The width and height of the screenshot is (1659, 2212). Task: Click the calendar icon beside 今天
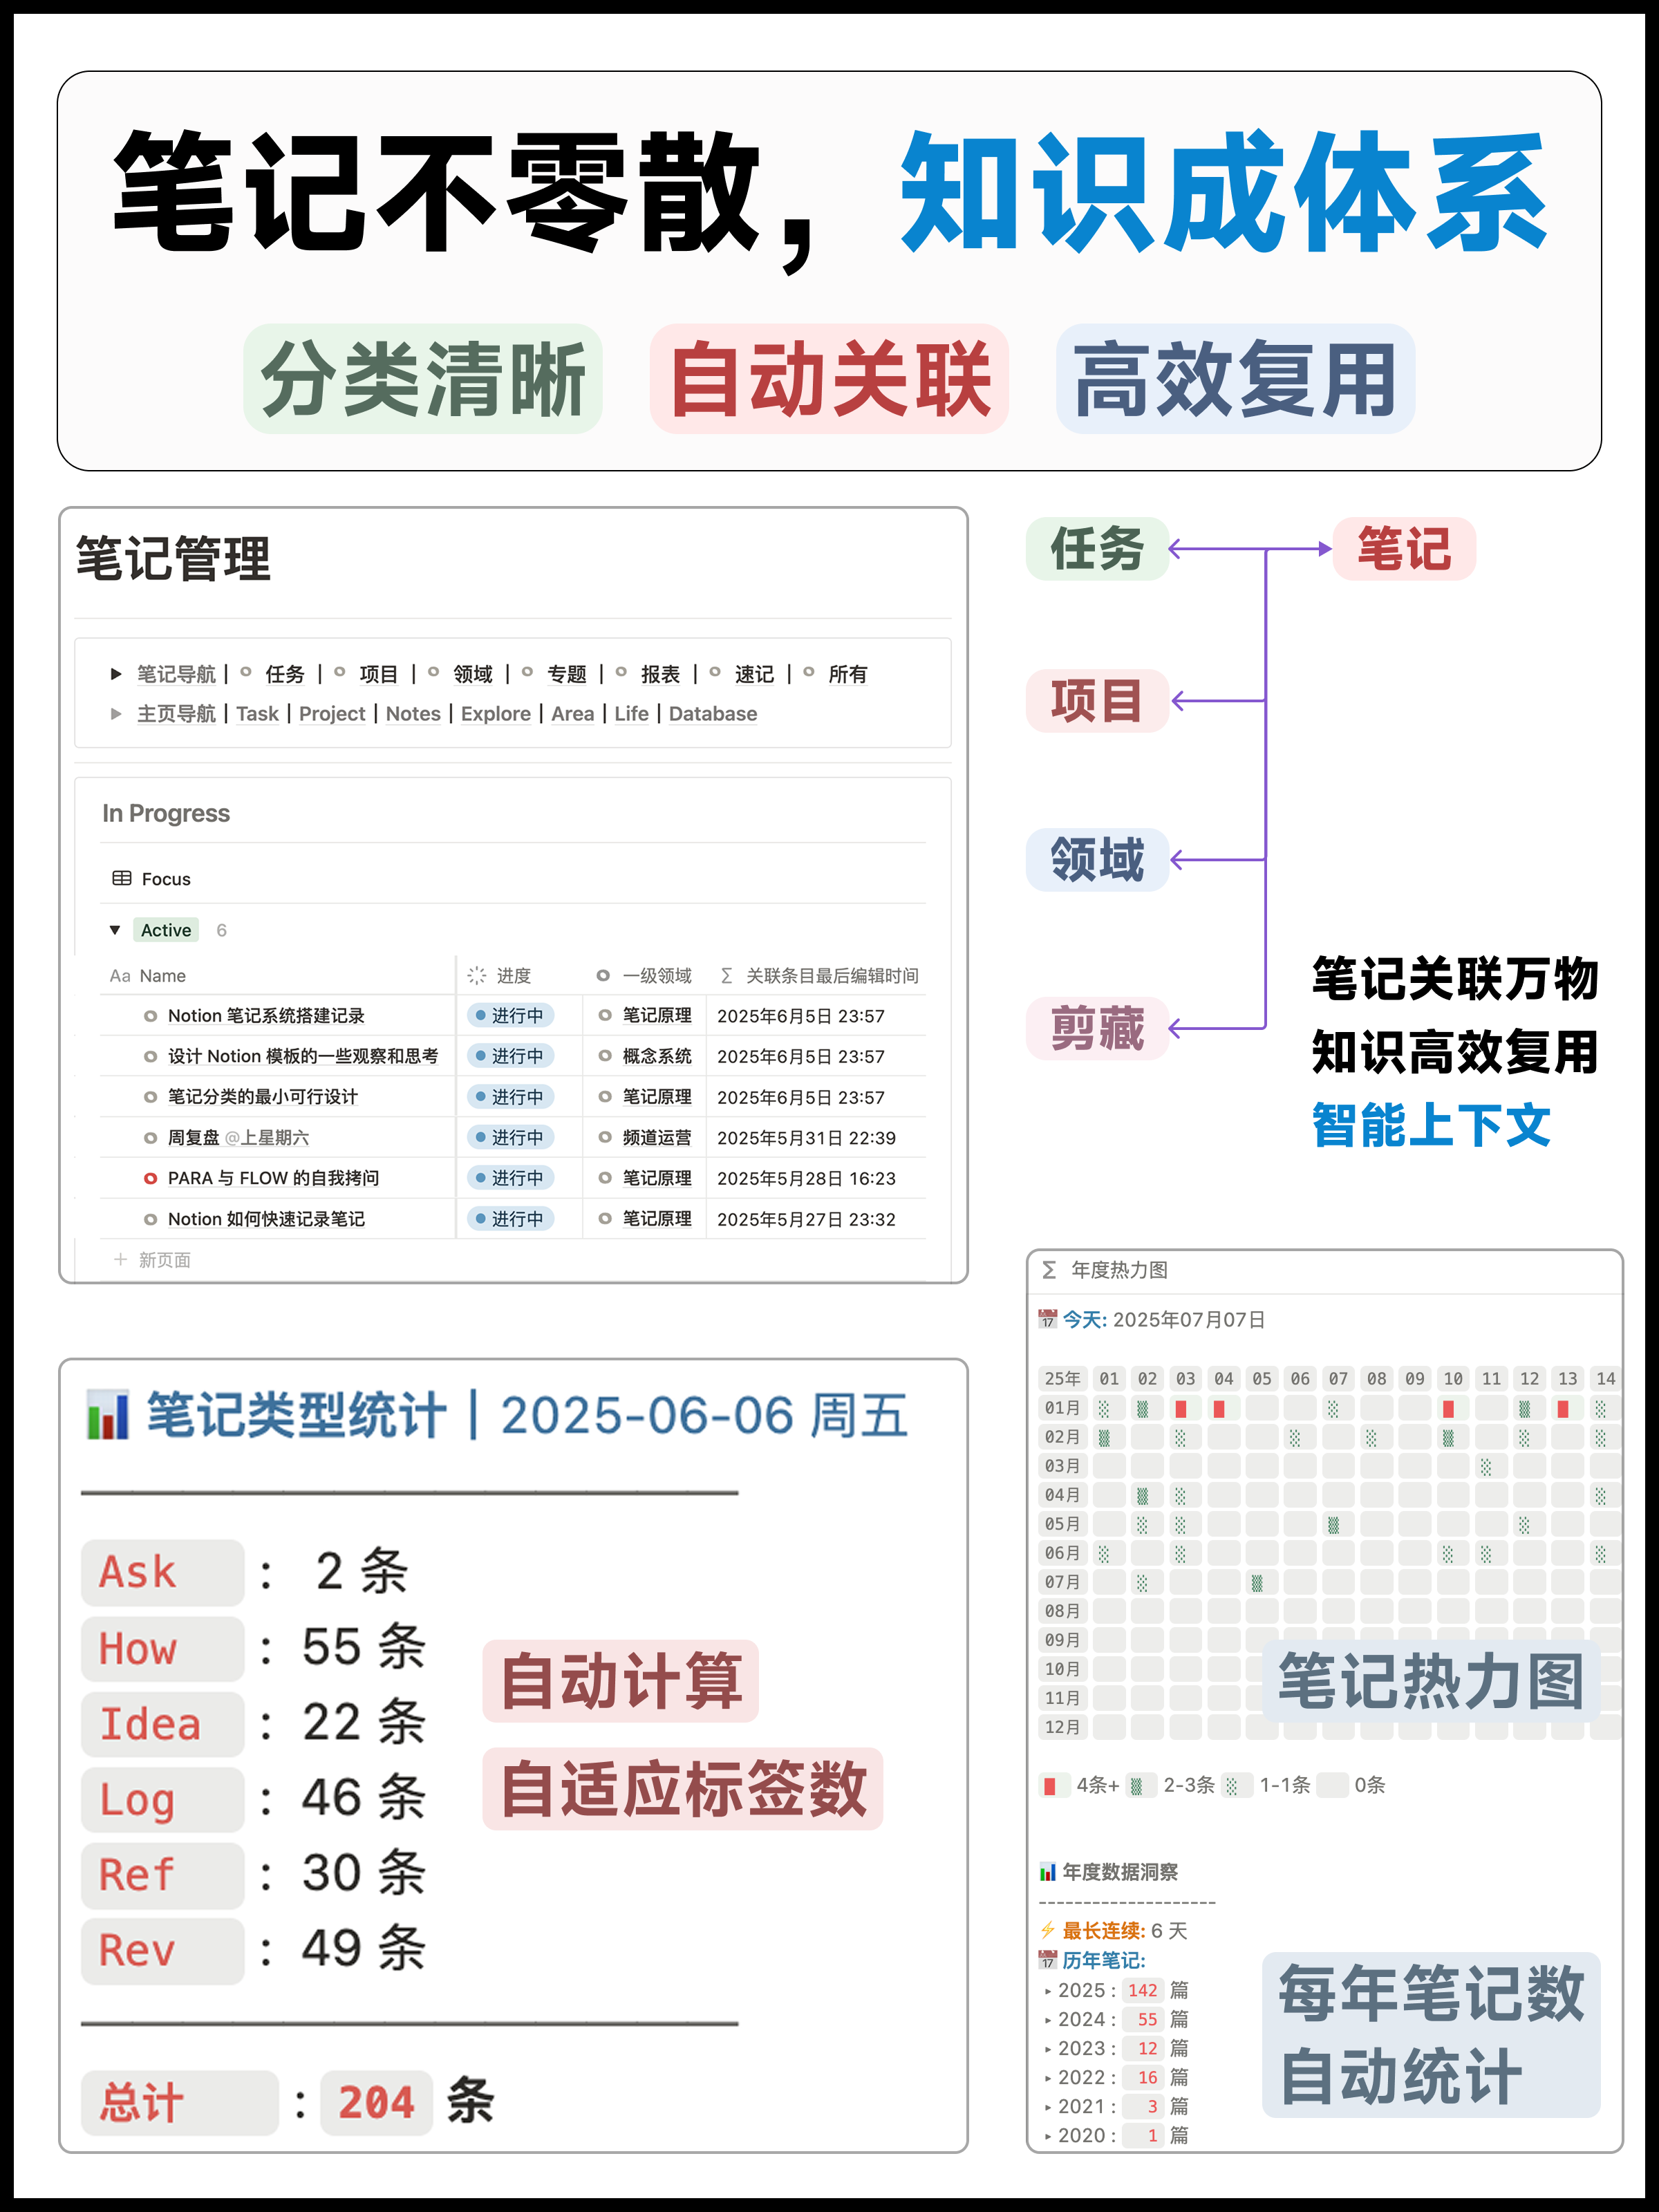click(1048, 1319)
